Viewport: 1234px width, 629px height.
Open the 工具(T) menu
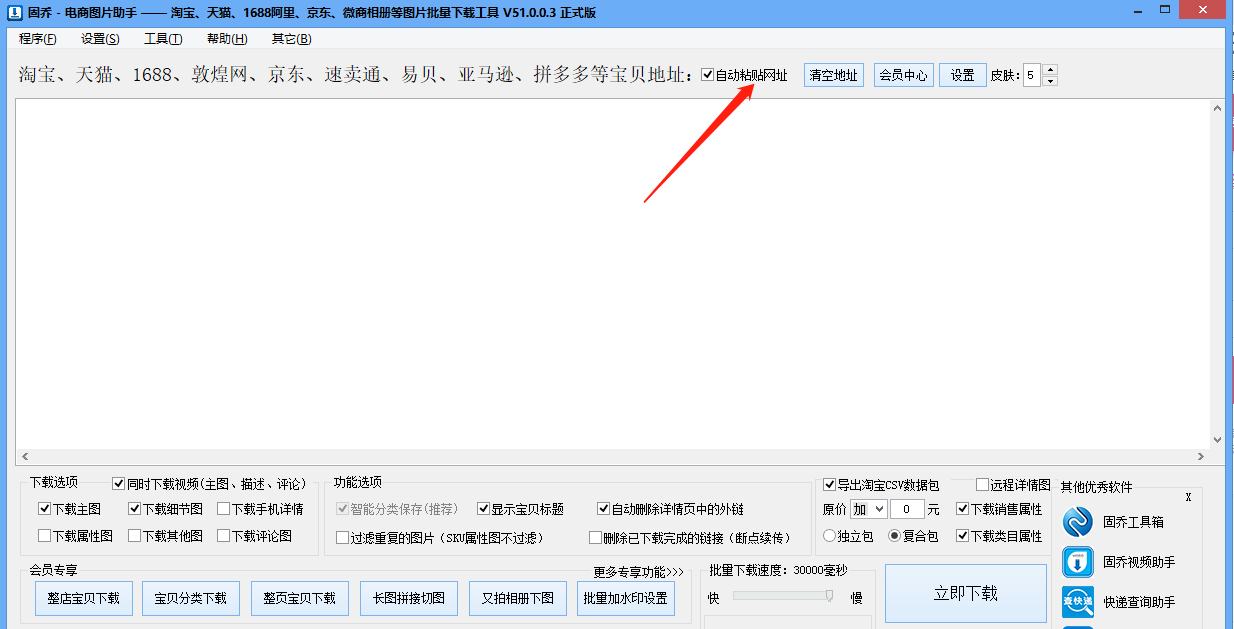(163, 39)
